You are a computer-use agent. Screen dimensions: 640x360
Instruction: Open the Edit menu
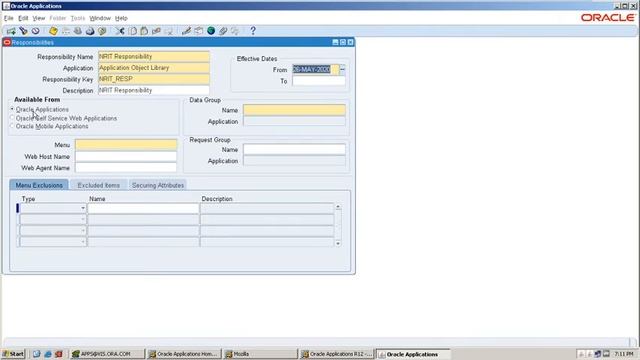tap(23, 18)
